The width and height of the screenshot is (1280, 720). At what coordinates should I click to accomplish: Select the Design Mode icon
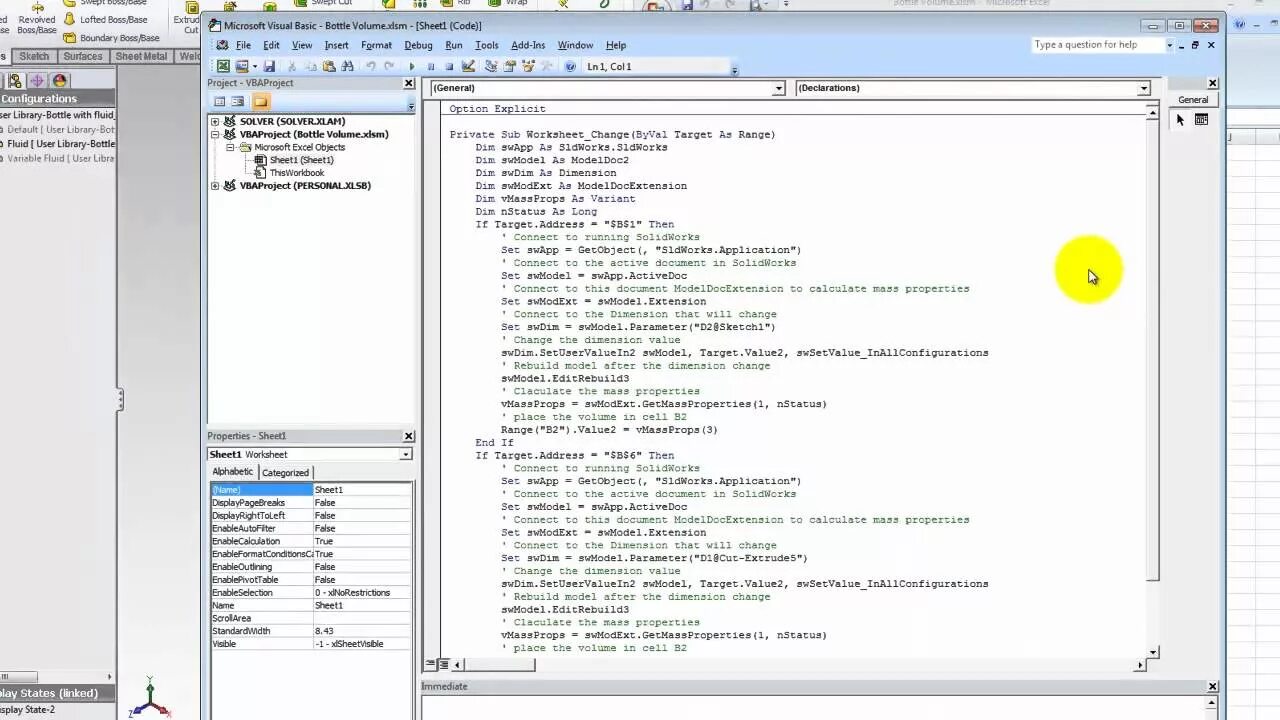click(x=467, y=66)
